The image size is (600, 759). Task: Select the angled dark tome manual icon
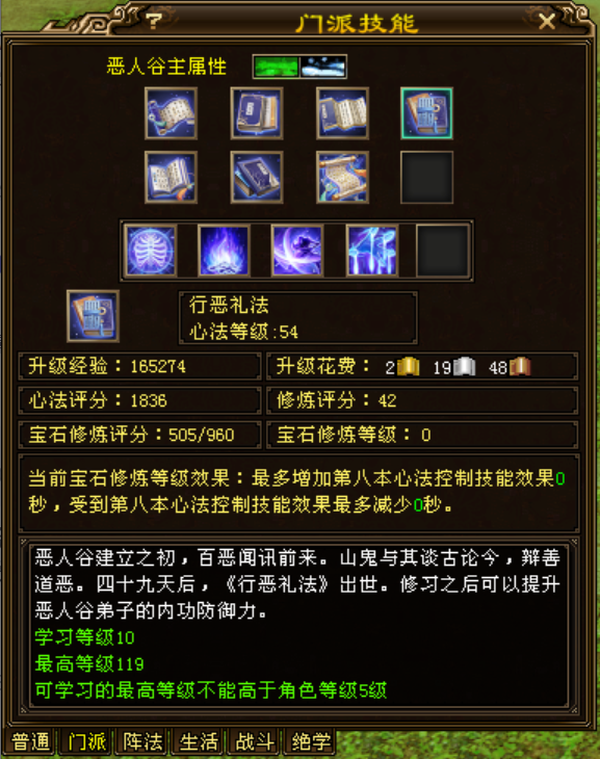tap(256, 177)
